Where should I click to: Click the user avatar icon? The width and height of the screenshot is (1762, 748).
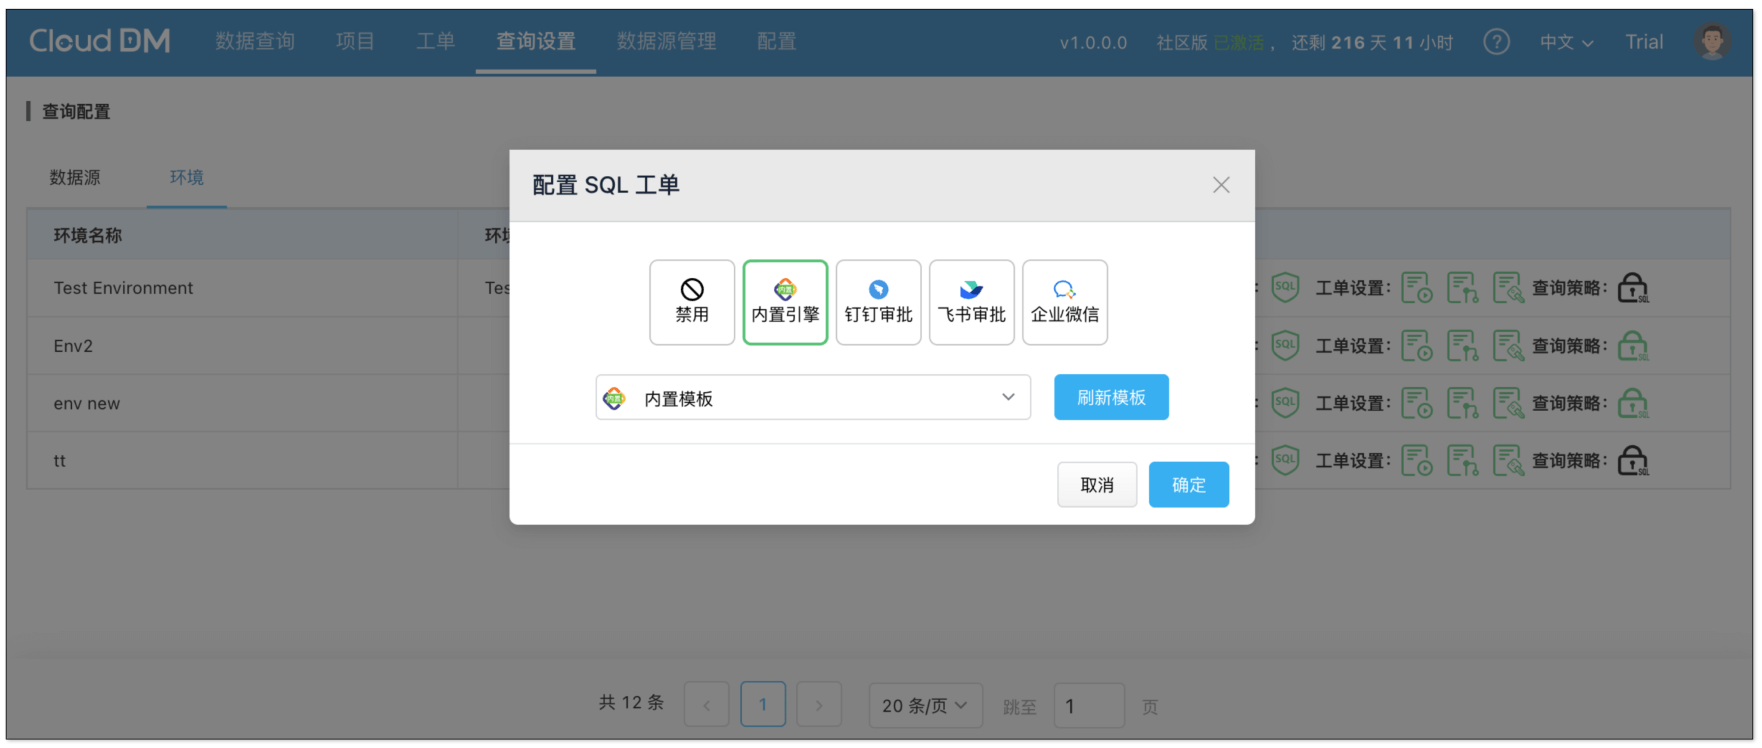point(1712,42)
